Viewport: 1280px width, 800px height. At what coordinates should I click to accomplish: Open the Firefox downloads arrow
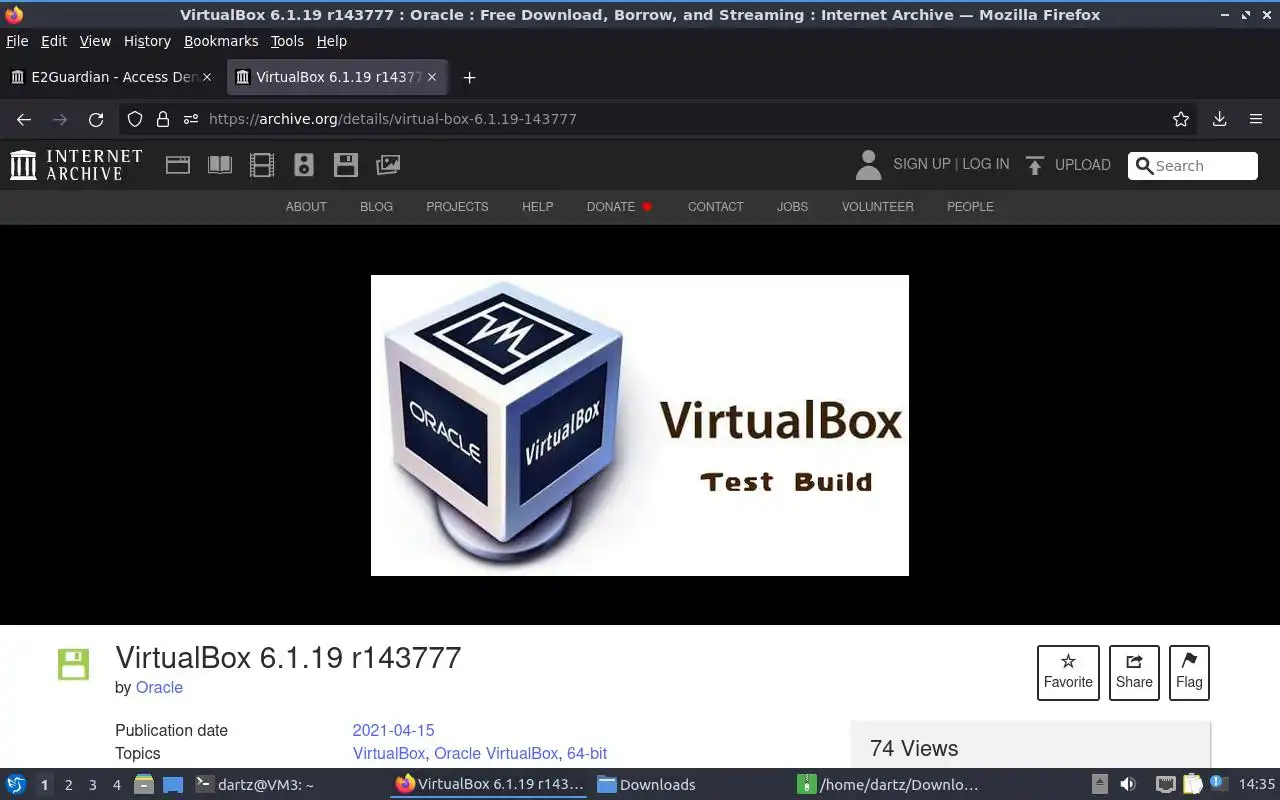coord(1219,119)
